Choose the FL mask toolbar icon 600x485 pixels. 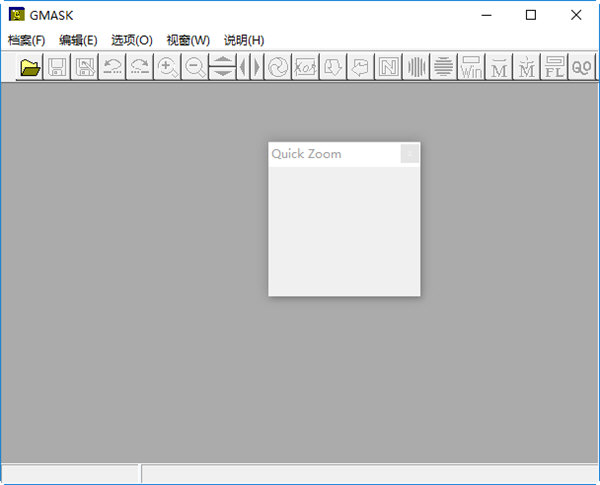554,68
